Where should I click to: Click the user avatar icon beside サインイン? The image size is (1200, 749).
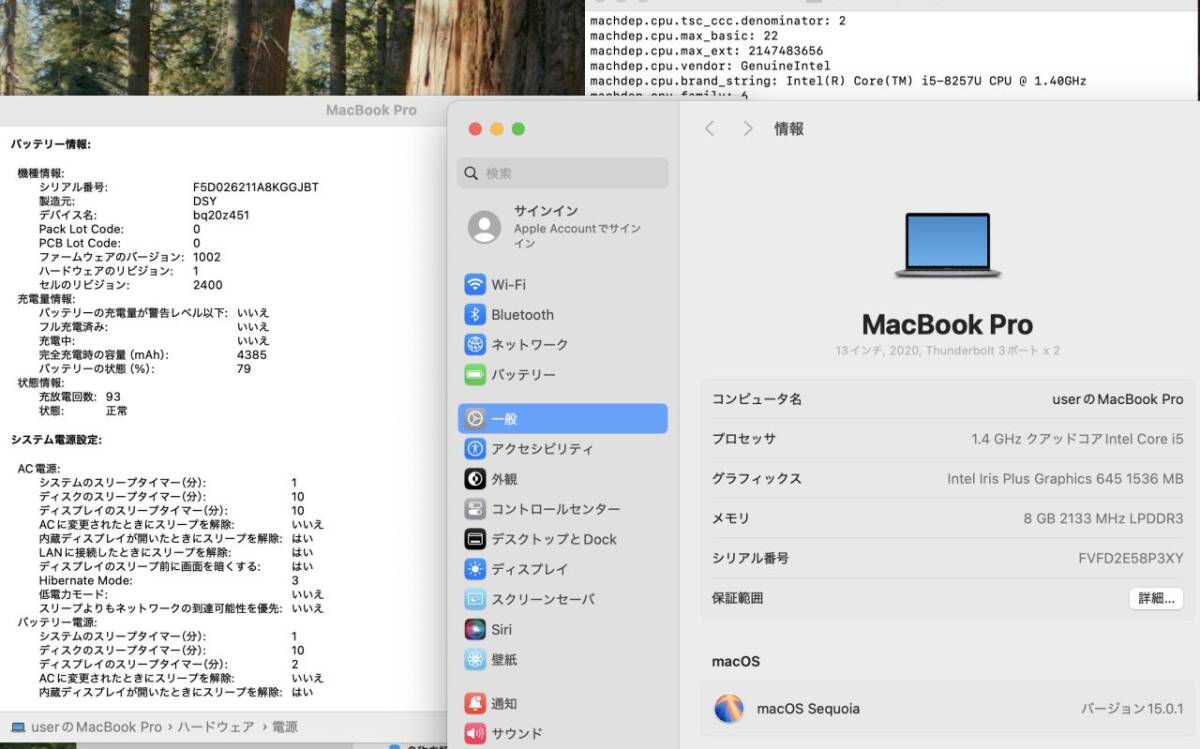tap(485, 227)
